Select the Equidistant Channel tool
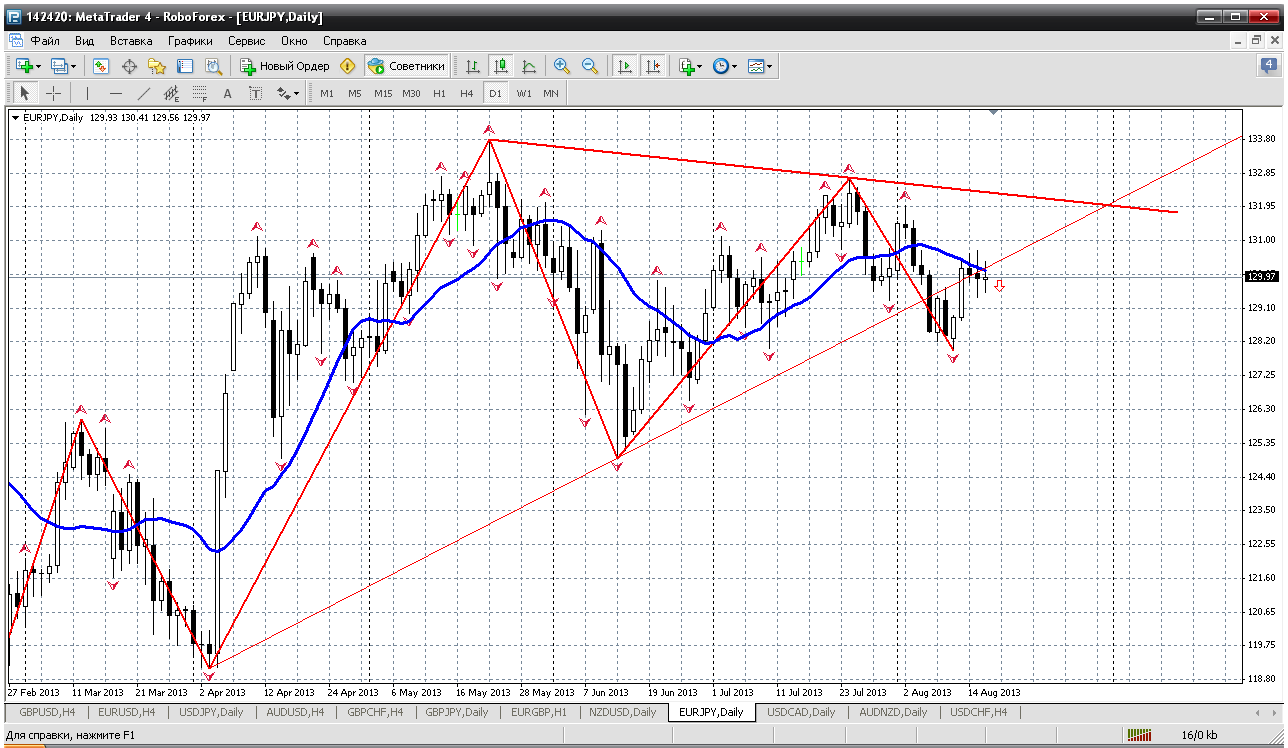The width and height of the screenshot is (1288, 748). [x=172, y=93]
